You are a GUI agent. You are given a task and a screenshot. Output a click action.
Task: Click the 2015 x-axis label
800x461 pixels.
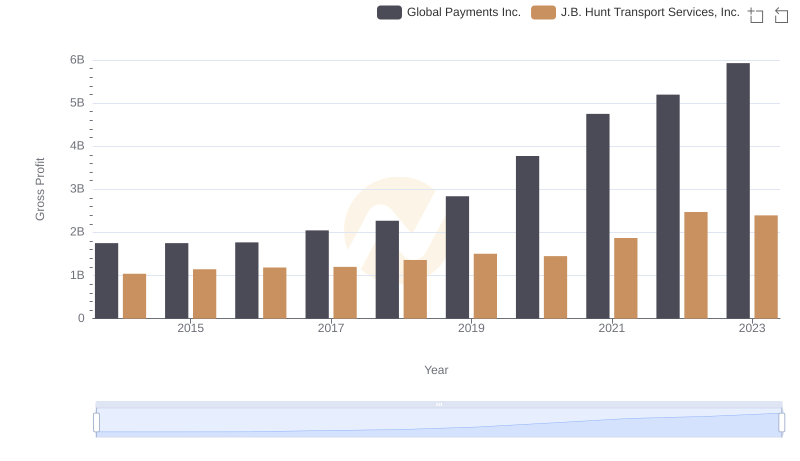[190, 328]
